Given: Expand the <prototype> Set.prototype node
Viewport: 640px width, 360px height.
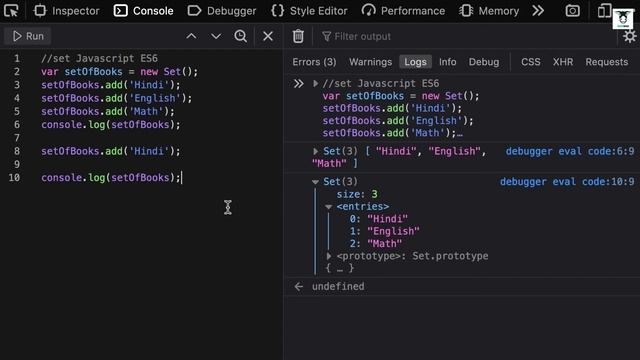Looking at the screenshot, I should coord(329,256).
